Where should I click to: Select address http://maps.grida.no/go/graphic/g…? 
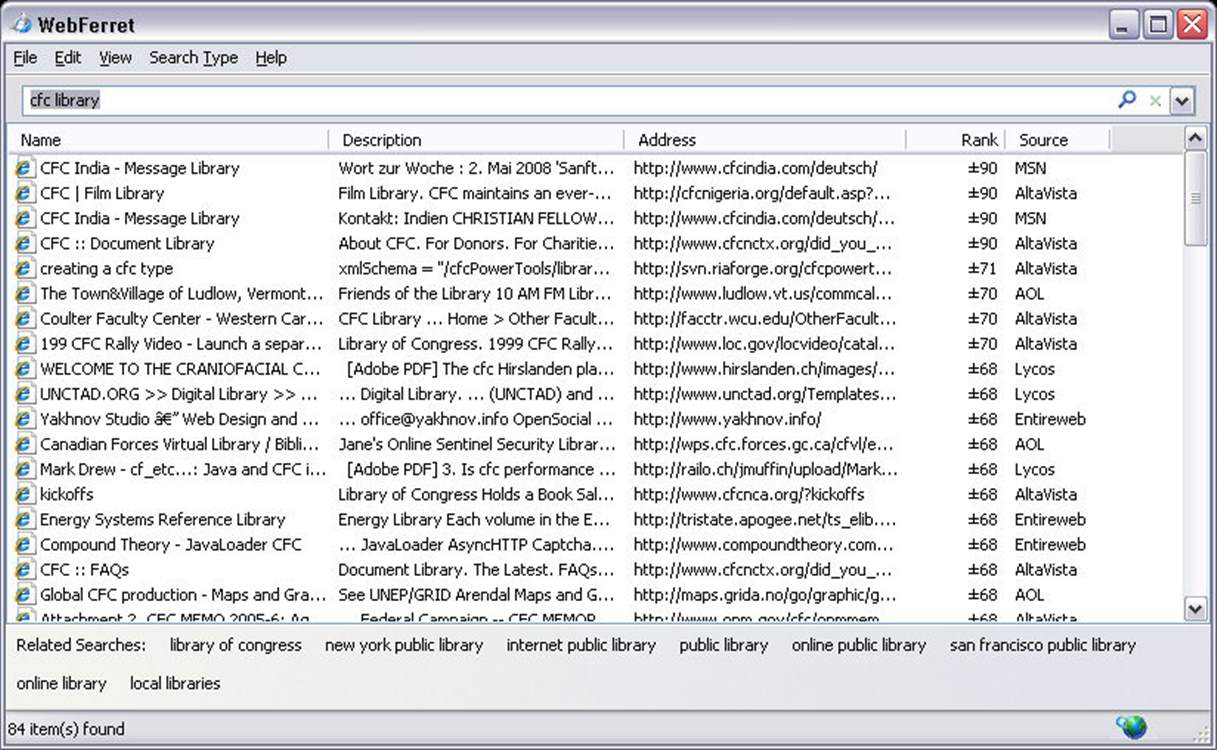tap(765, 594)
